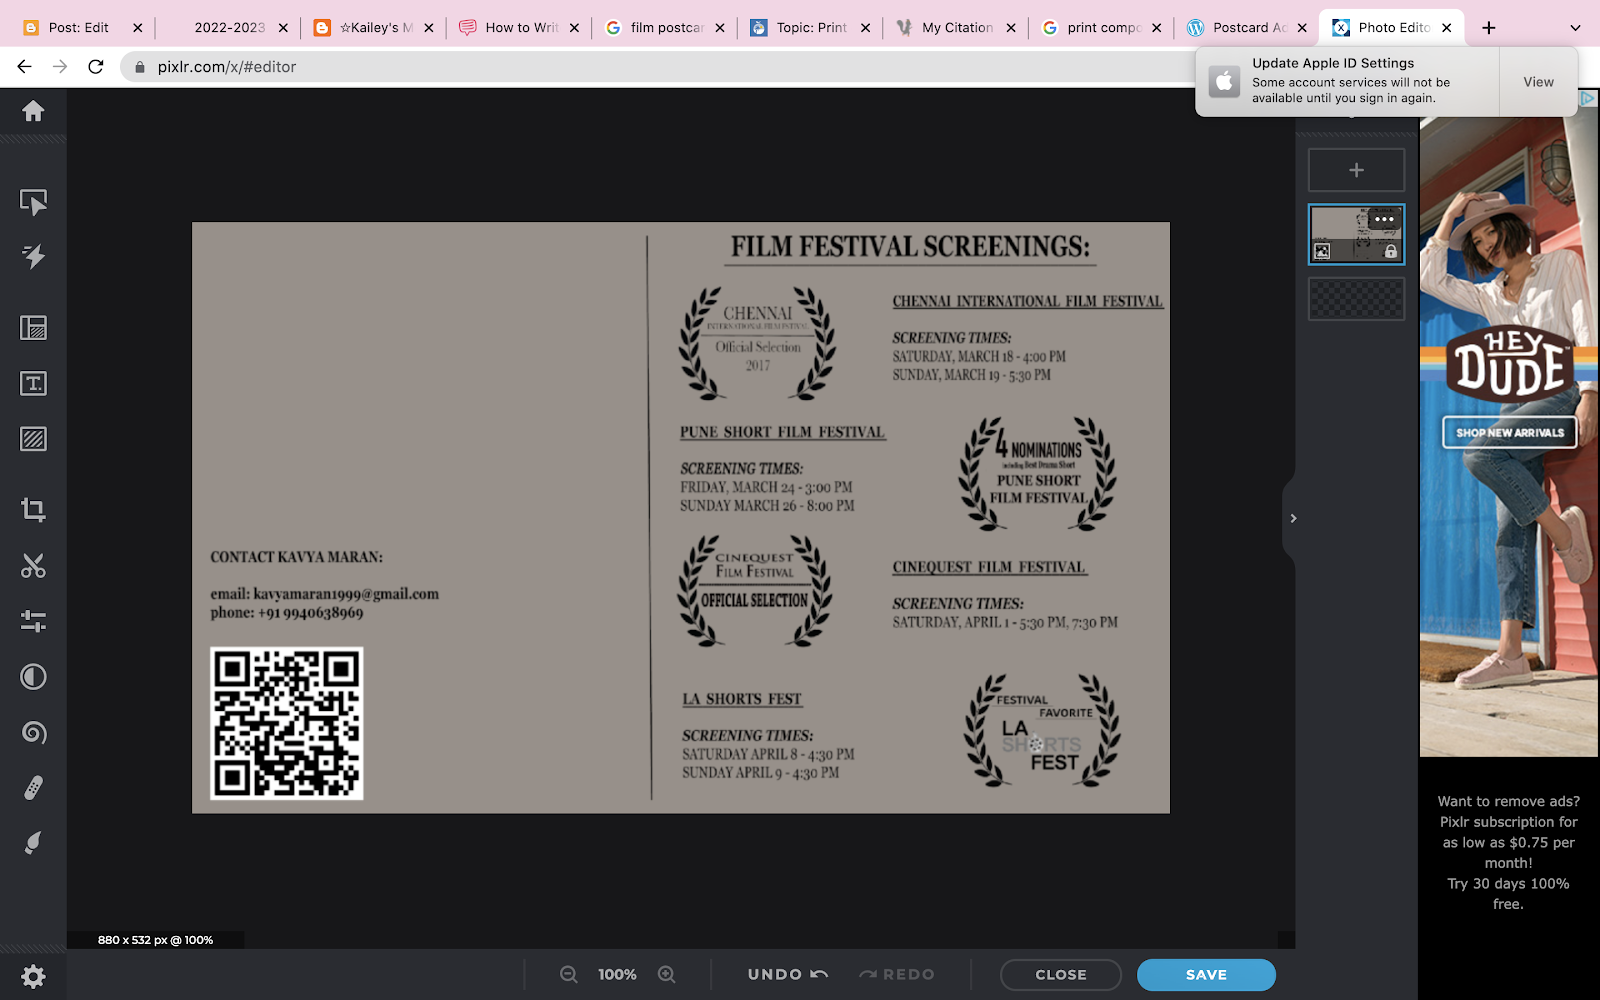
Task: Click View on Apple ID notification
Action: (1538, 82)
